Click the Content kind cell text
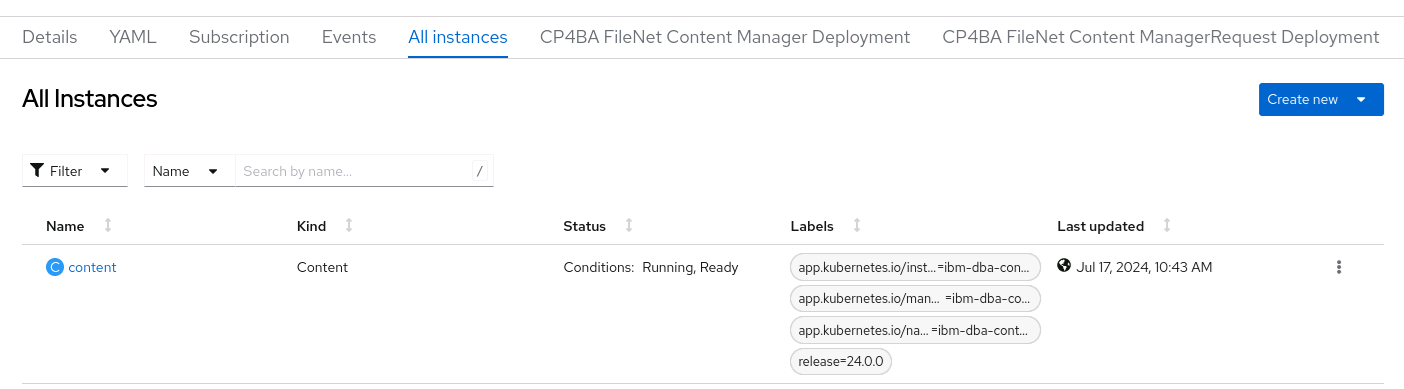 [x=322, y=267]
